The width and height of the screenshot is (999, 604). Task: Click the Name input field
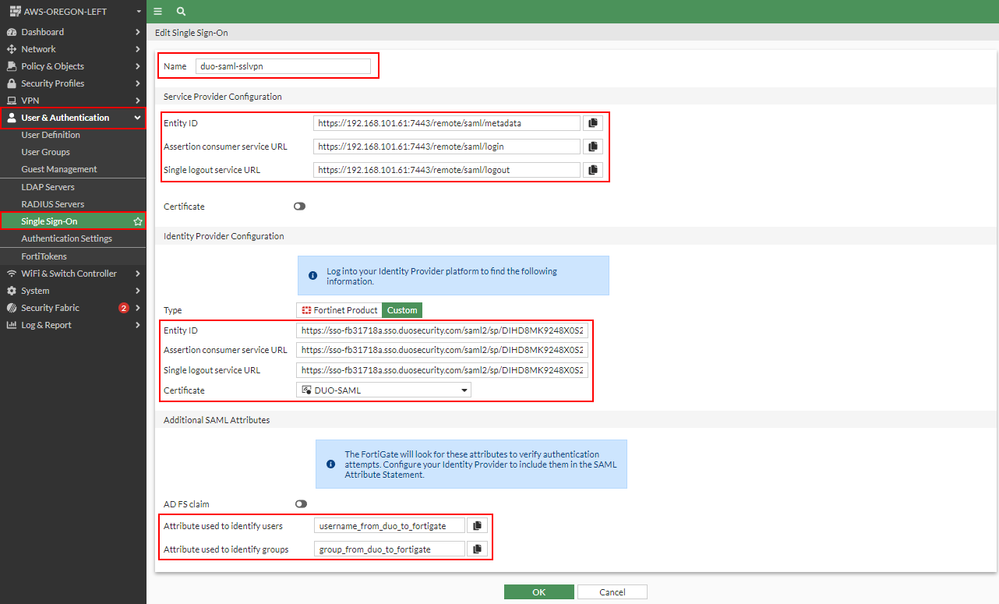coord(283,66)
